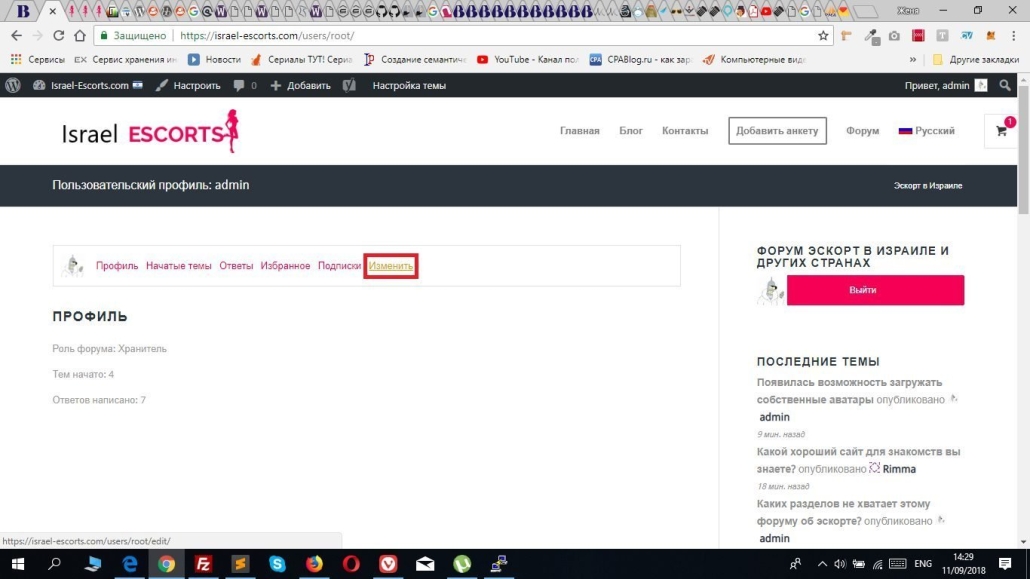
Task: Click the camera extension icon in toolbar
Action: click(894, 35)
